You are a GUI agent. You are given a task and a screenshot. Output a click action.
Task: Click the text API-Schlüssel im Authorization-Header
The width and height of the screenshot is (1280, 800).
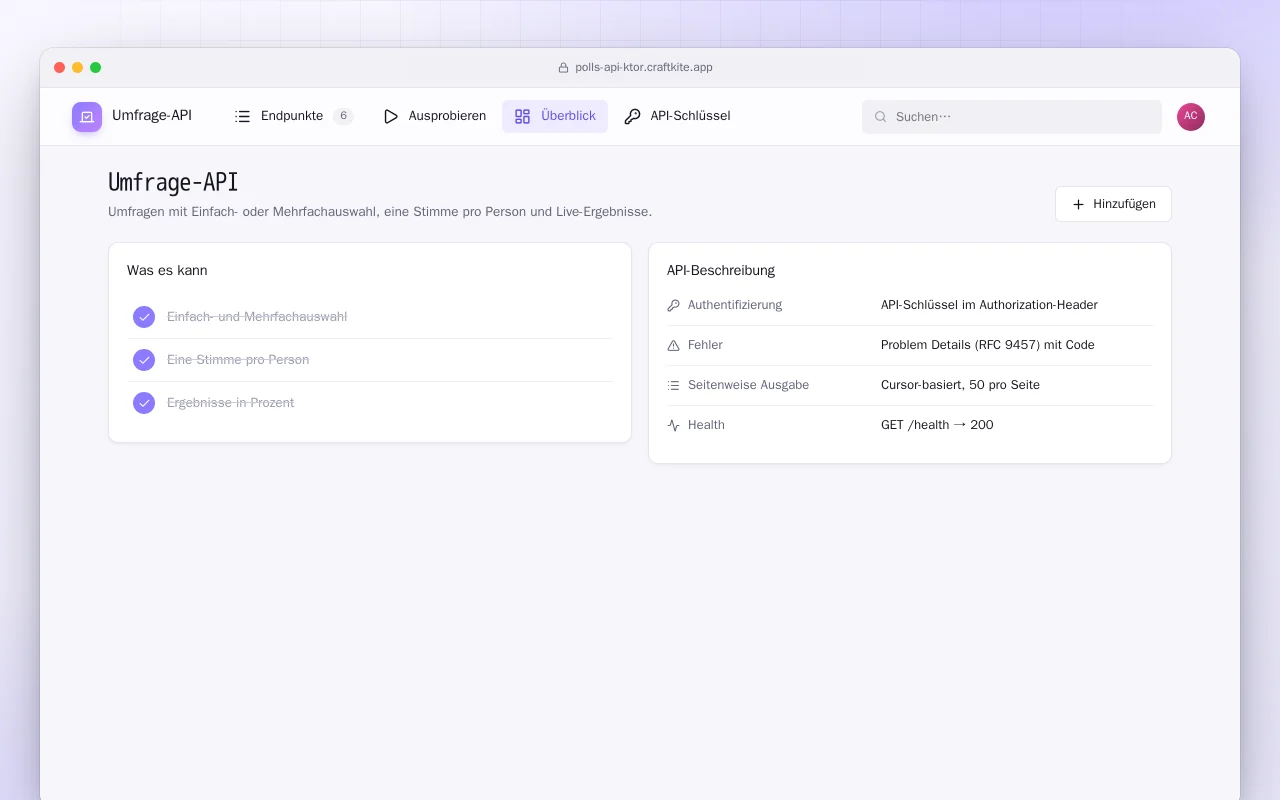[x=989, y=305]
